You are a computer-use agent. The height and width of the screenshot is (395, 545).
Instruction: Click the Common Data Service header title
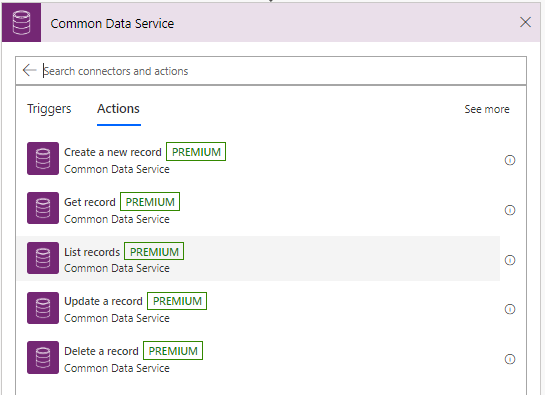112,24
